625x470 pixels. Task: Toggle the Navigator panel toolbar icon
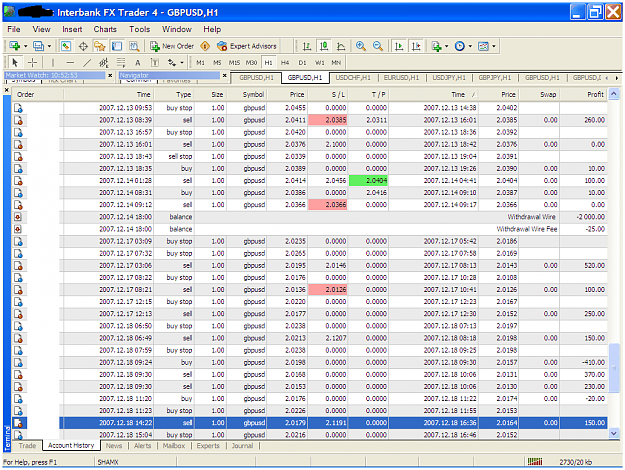100,46
